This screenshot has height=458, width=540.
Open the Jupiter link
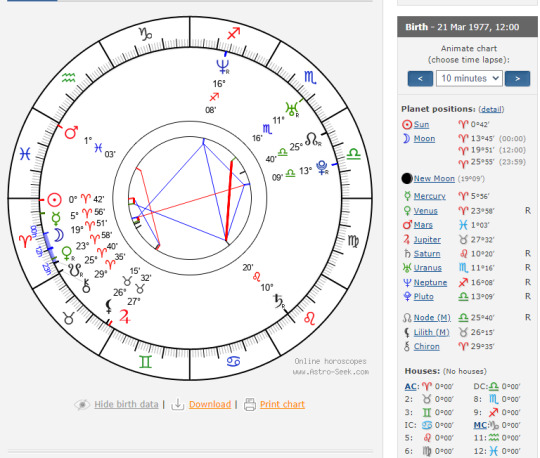427,239
